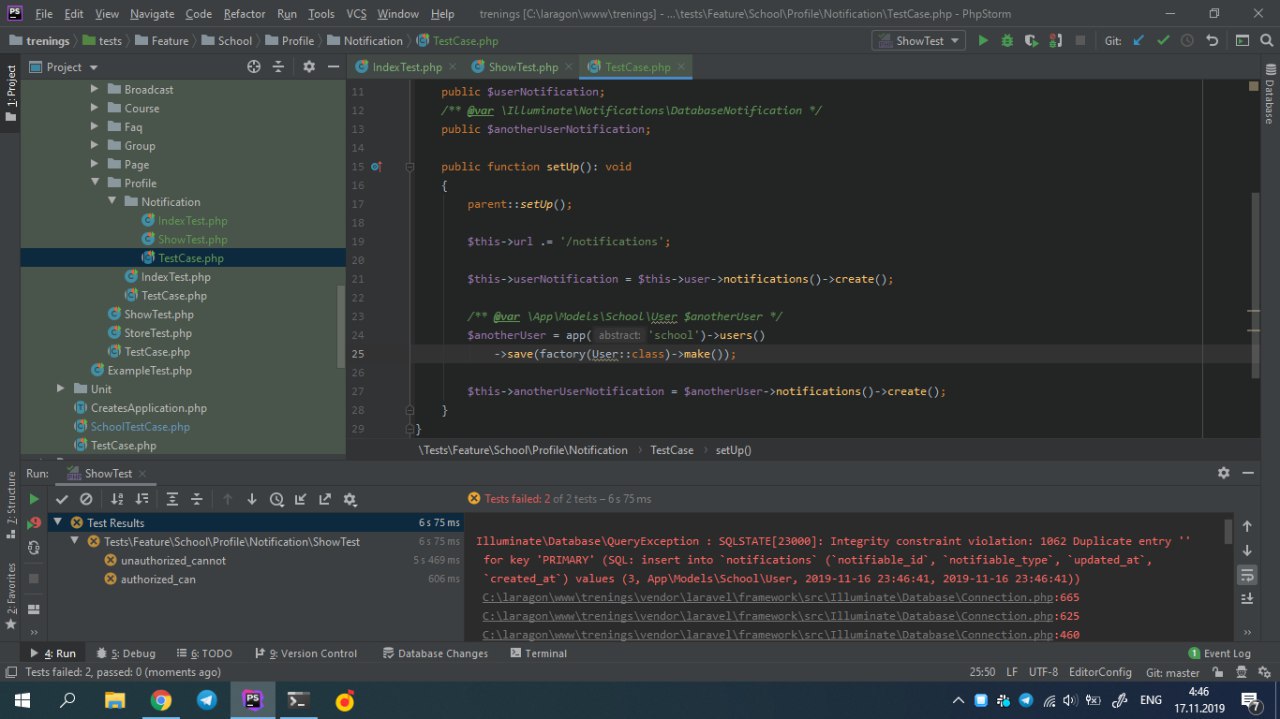Open the Refactor menu
This screenshot has width=1280, height=719.
(244, 14)
